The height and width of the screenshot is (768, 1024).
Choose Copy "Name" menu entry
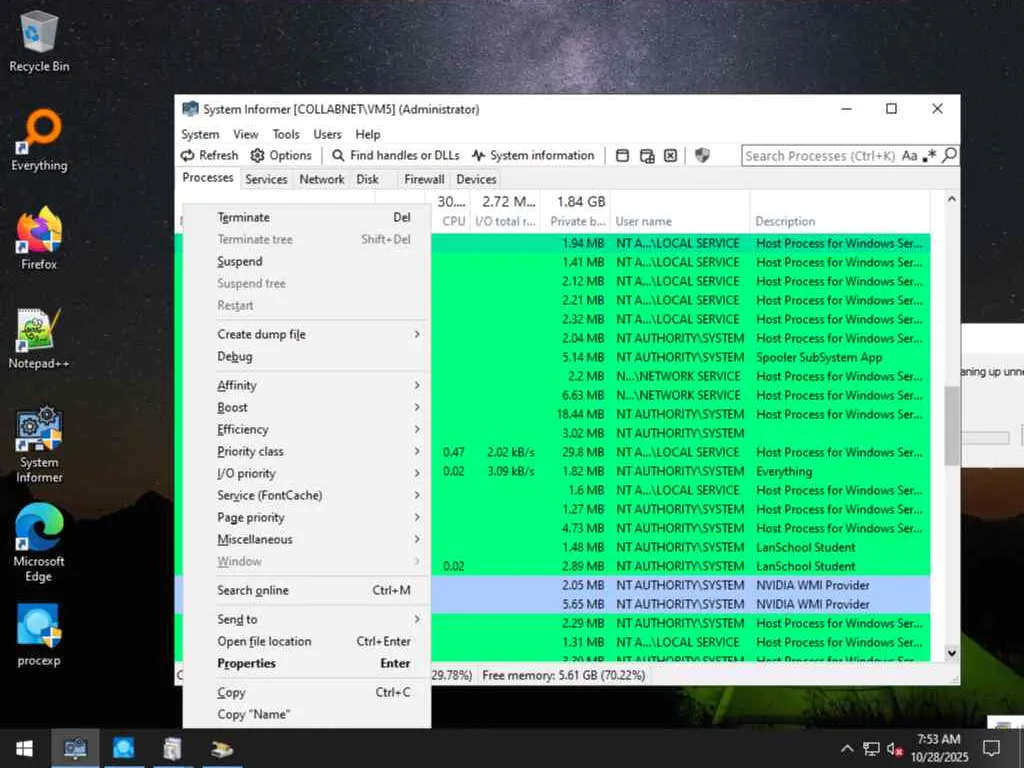[x=307, y=714]
